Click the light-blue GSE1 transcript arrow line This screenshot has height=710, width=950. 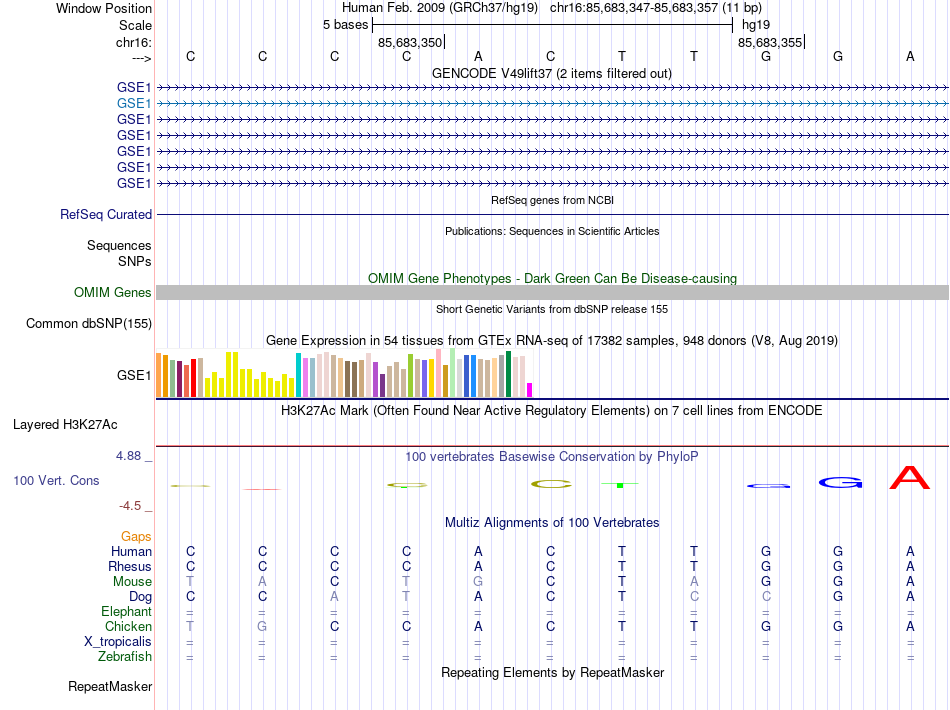(x=552, y=104)
